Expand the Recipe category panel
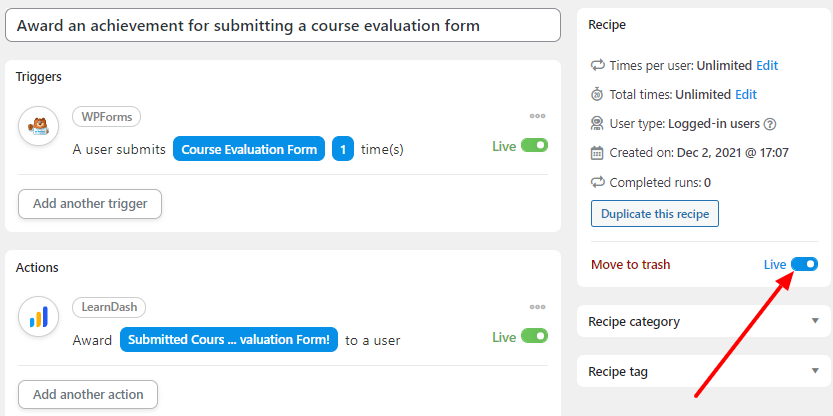This screenshot has height=416, width=833. pyautogui.click(x=815, y=321)
